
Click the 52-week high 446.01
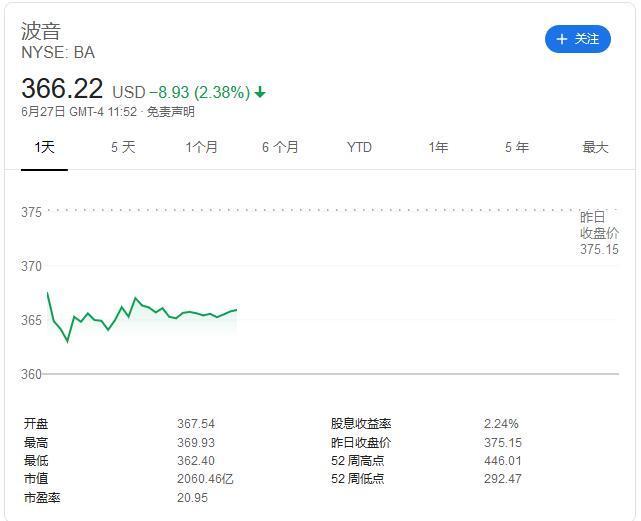point(503,460)
